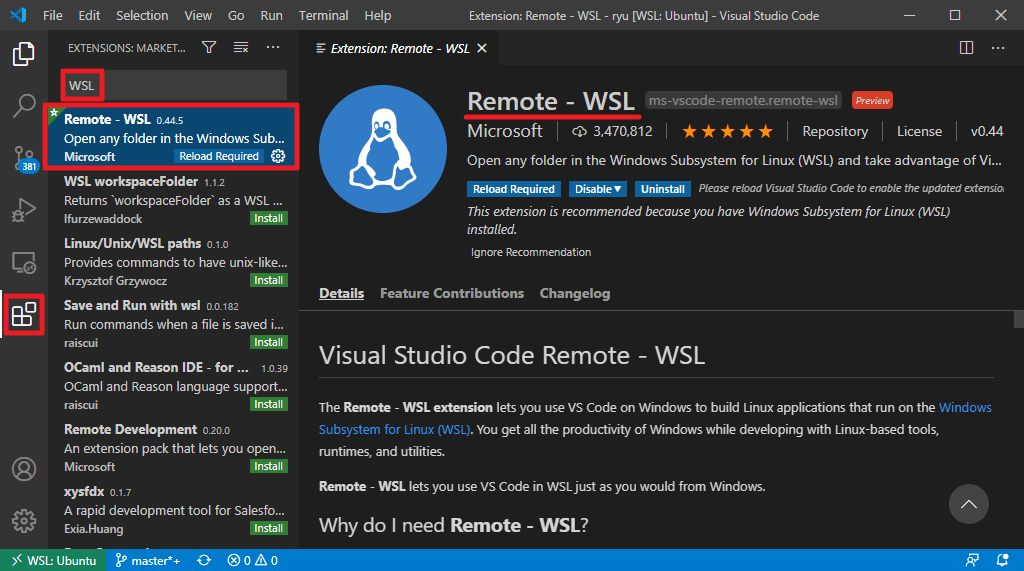Open the Search view in activity bar

24,105
